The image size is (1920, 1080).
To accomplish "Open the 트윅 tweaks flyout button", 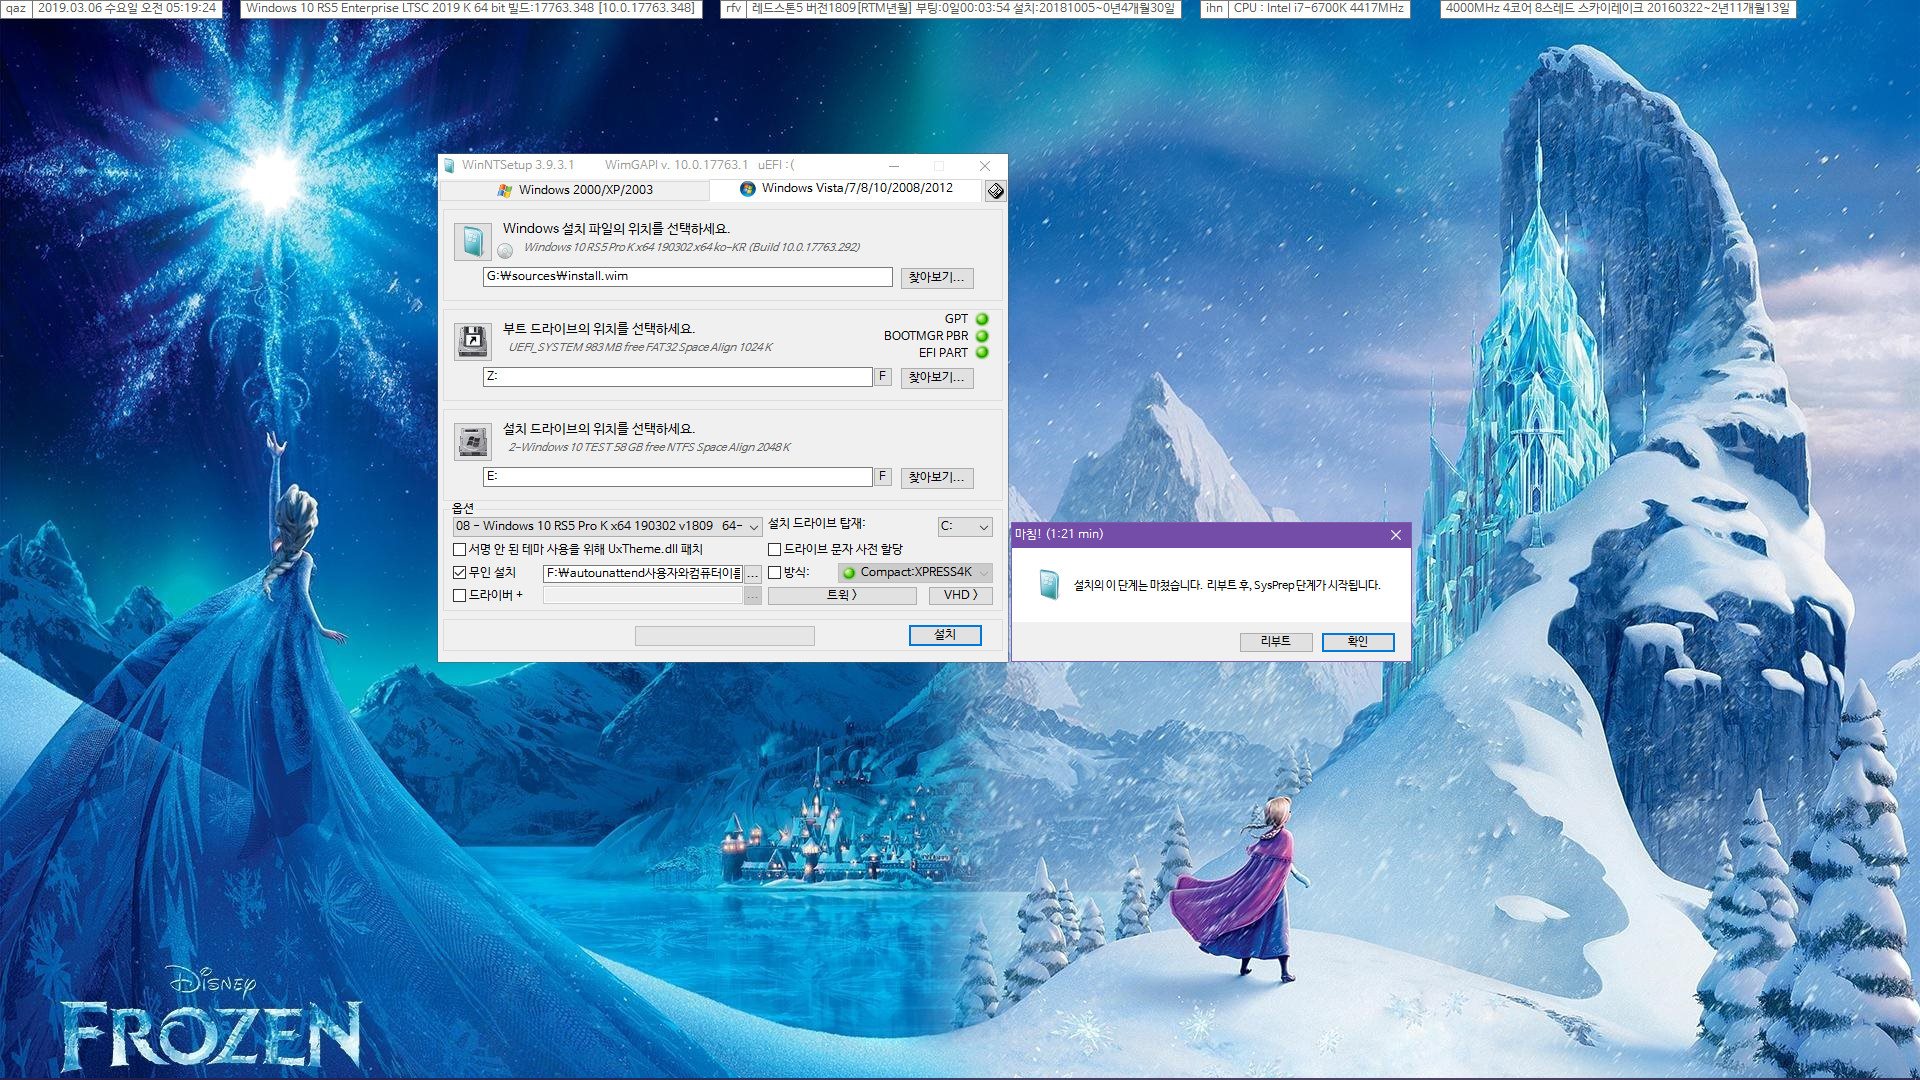I will click(x=842, y=595).
